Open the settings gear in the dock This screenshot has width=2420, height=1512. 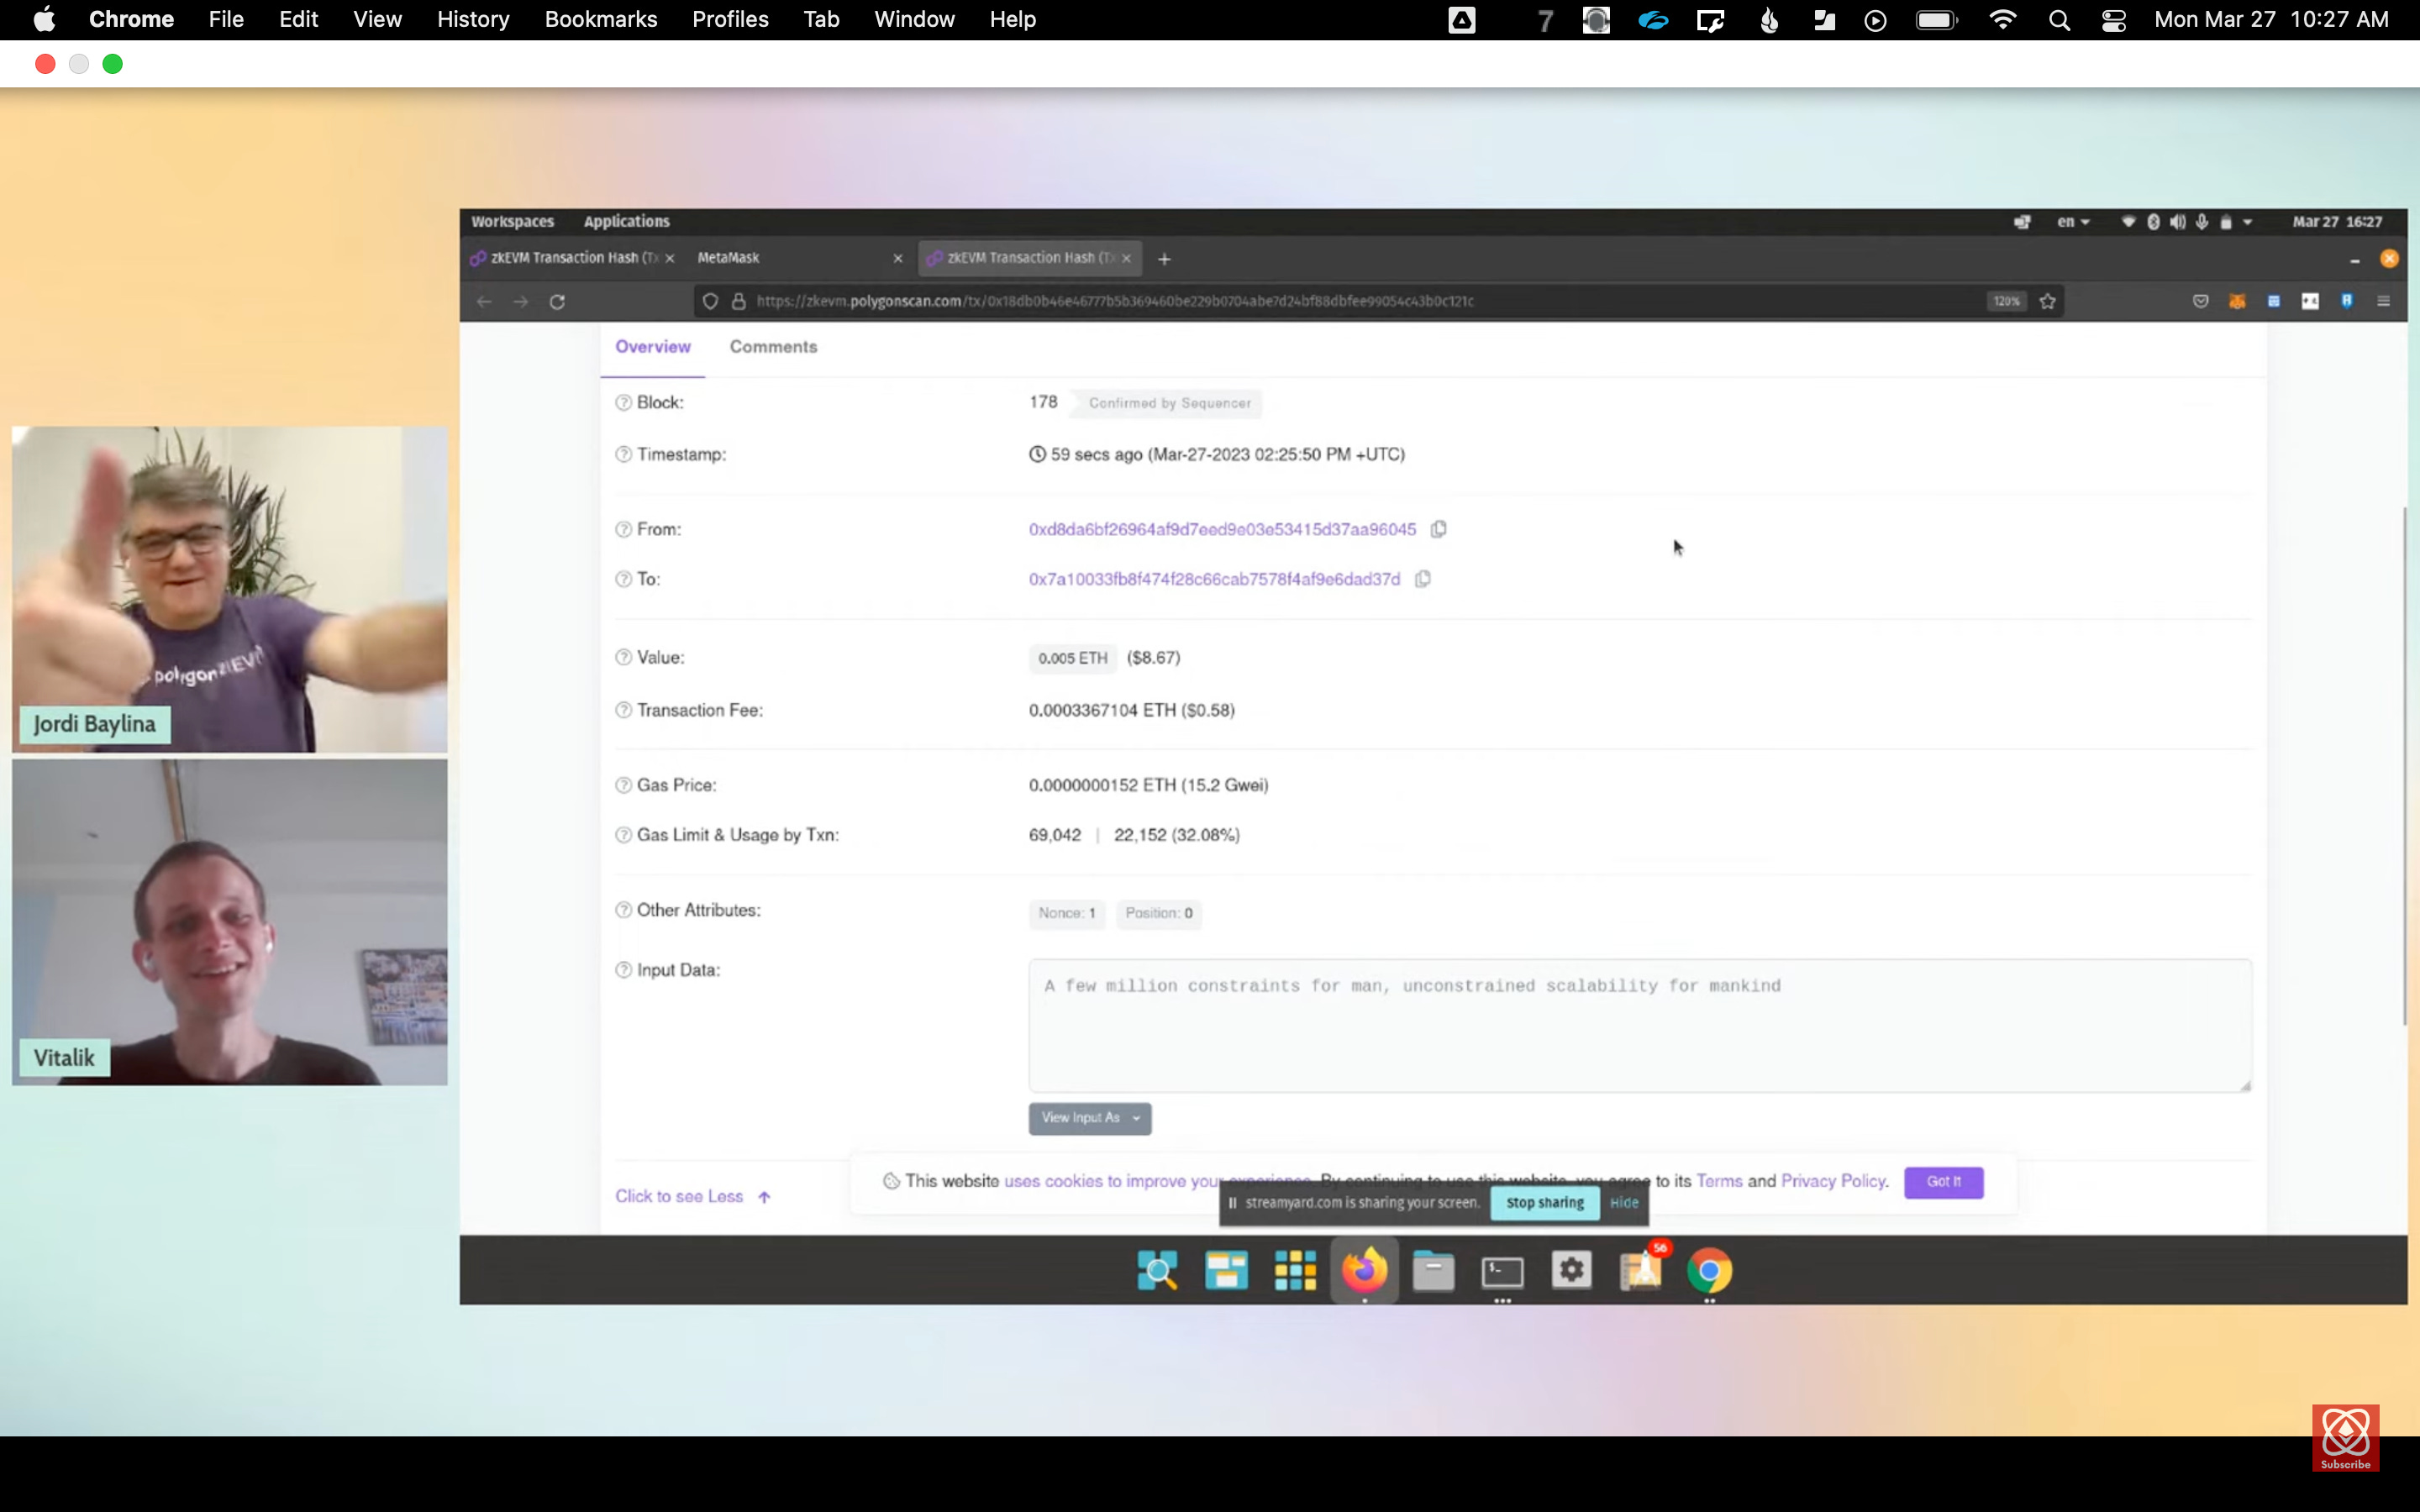tap(1571, 1270)
